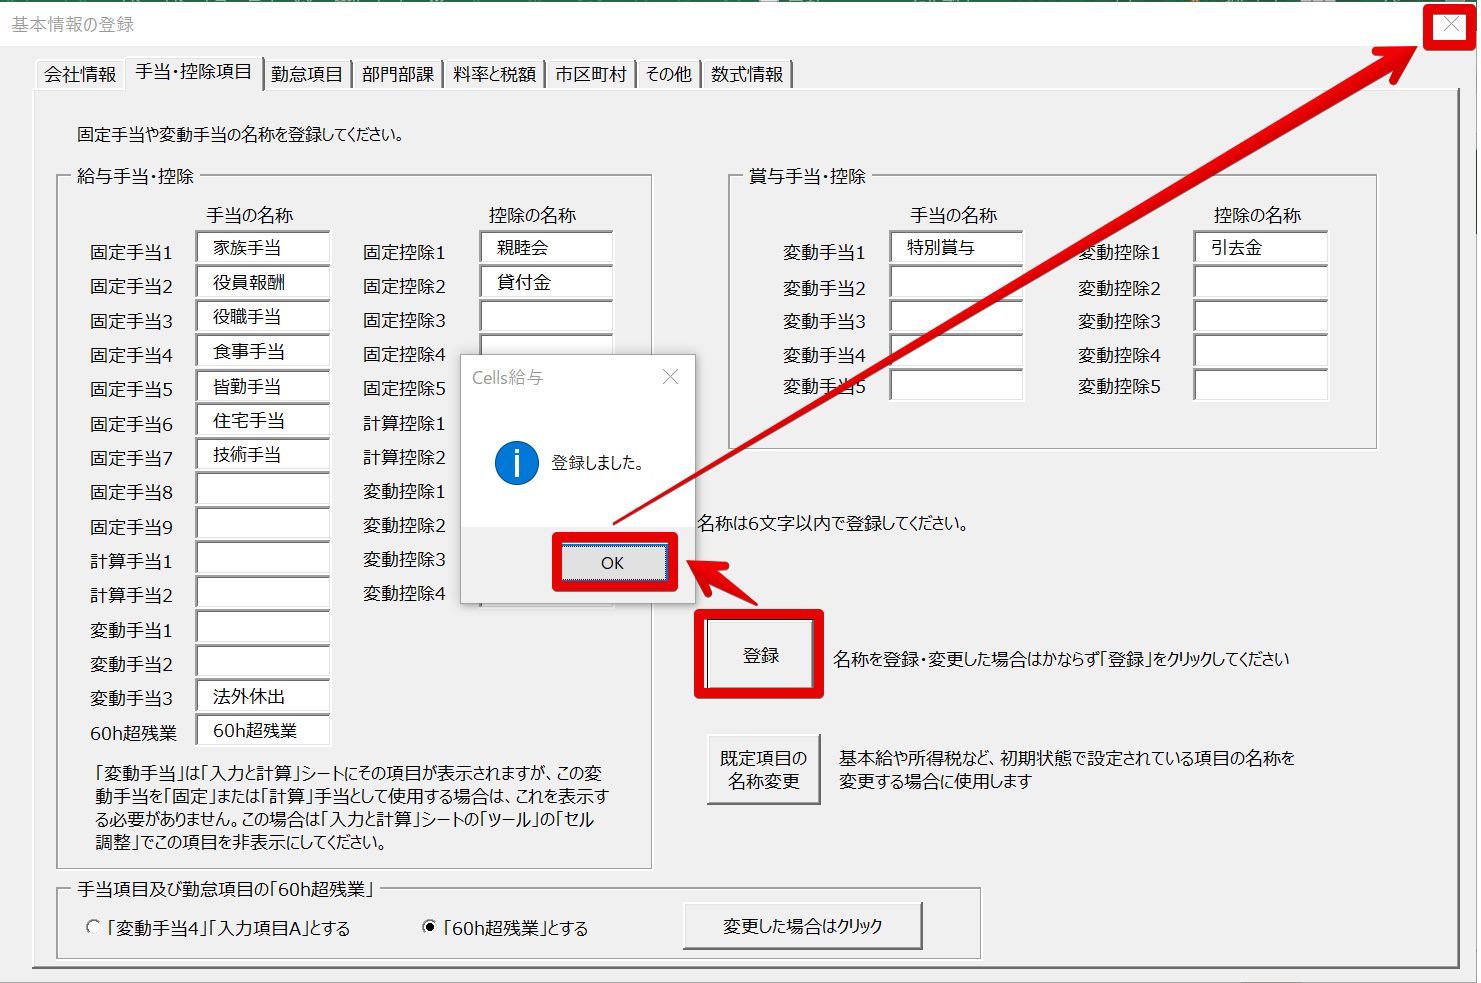Click OK in the Cells給与 message box
Screen dimensions: 1481x983
click(x=613, y=563)
